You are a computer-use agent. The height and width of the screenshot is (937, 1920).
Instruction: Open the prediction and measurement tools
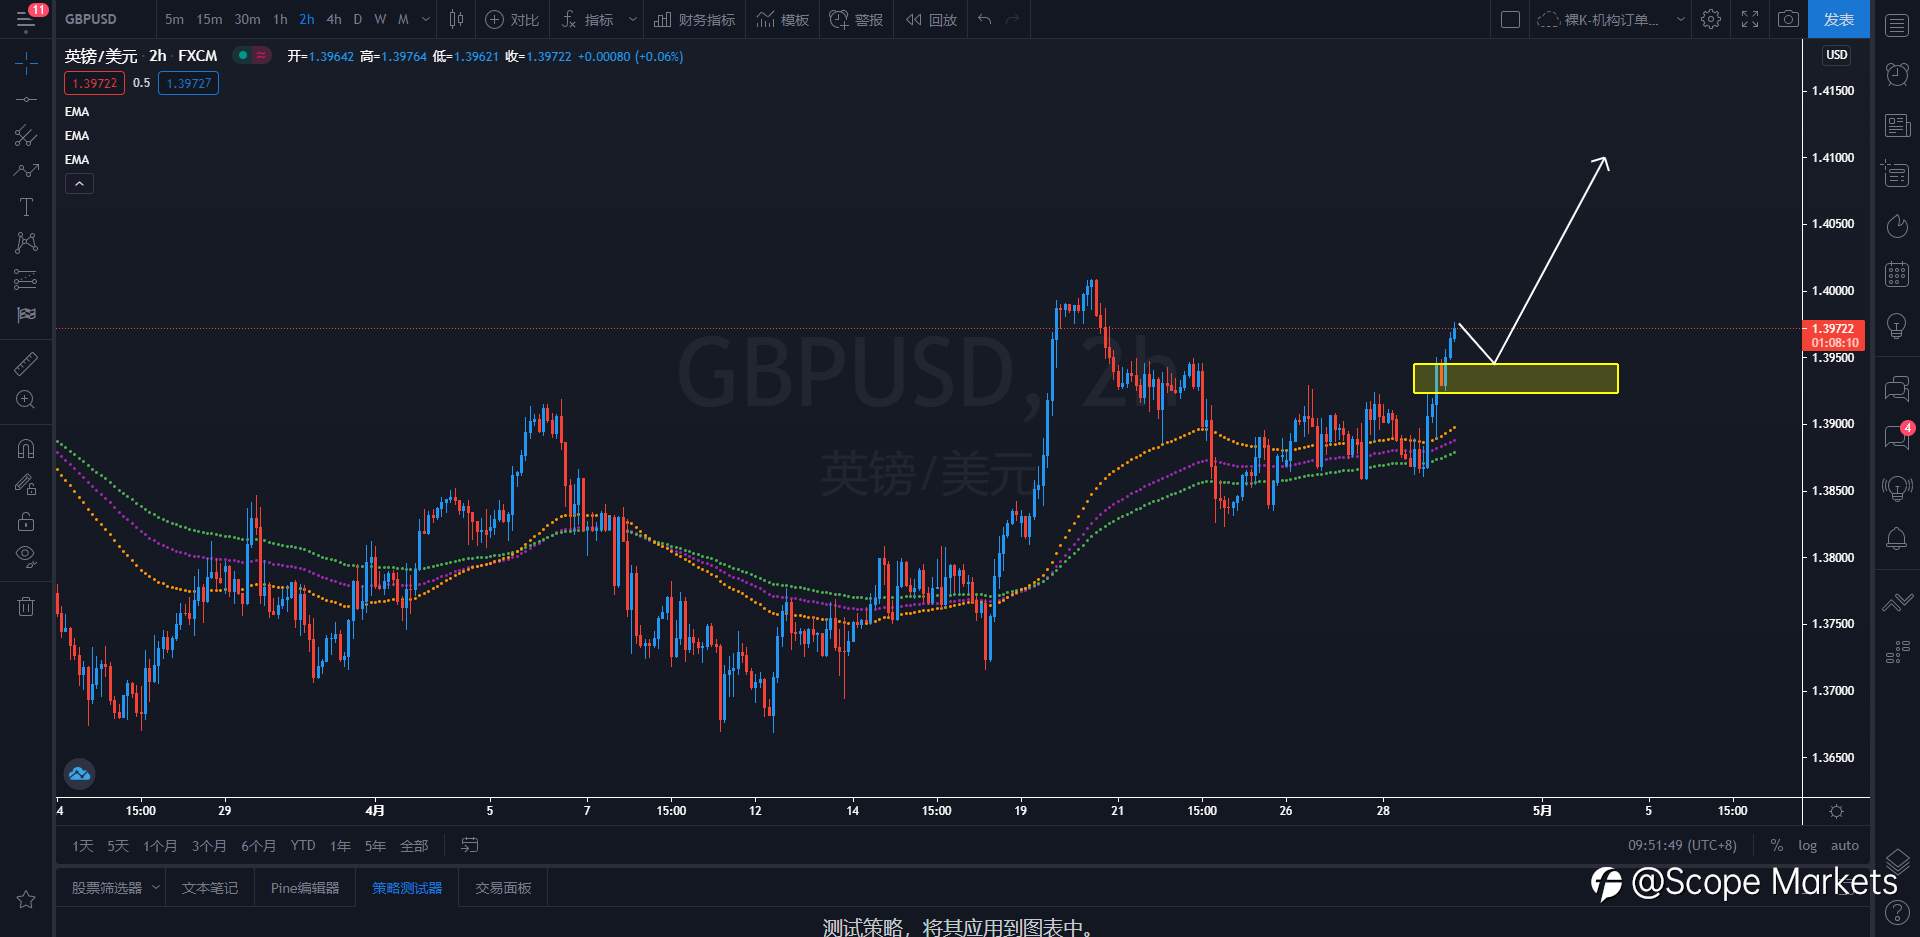[x=26, y=279]
